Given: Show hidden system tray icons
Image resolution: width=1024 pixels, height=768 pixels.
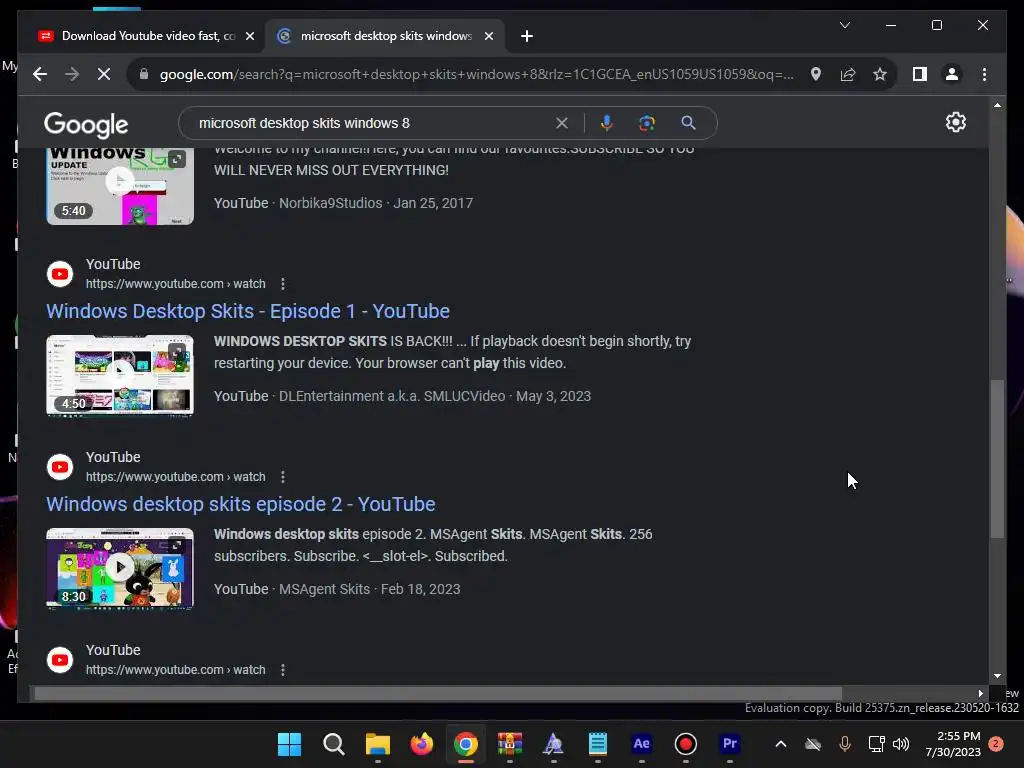Looking at the screenshot, I should coord(780,744).
